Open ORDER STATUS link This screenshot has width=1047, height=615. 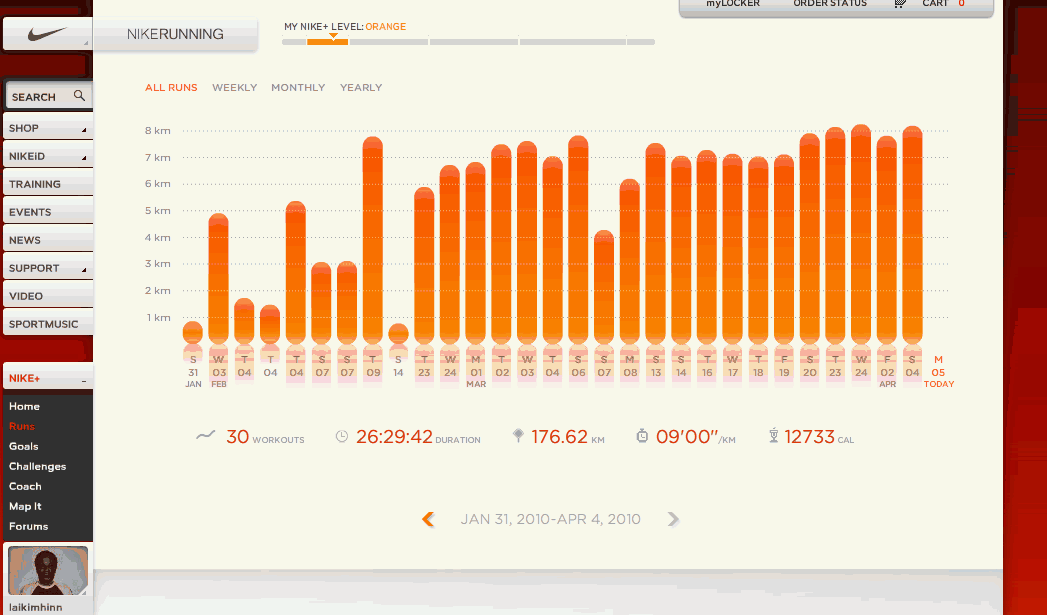830,3
